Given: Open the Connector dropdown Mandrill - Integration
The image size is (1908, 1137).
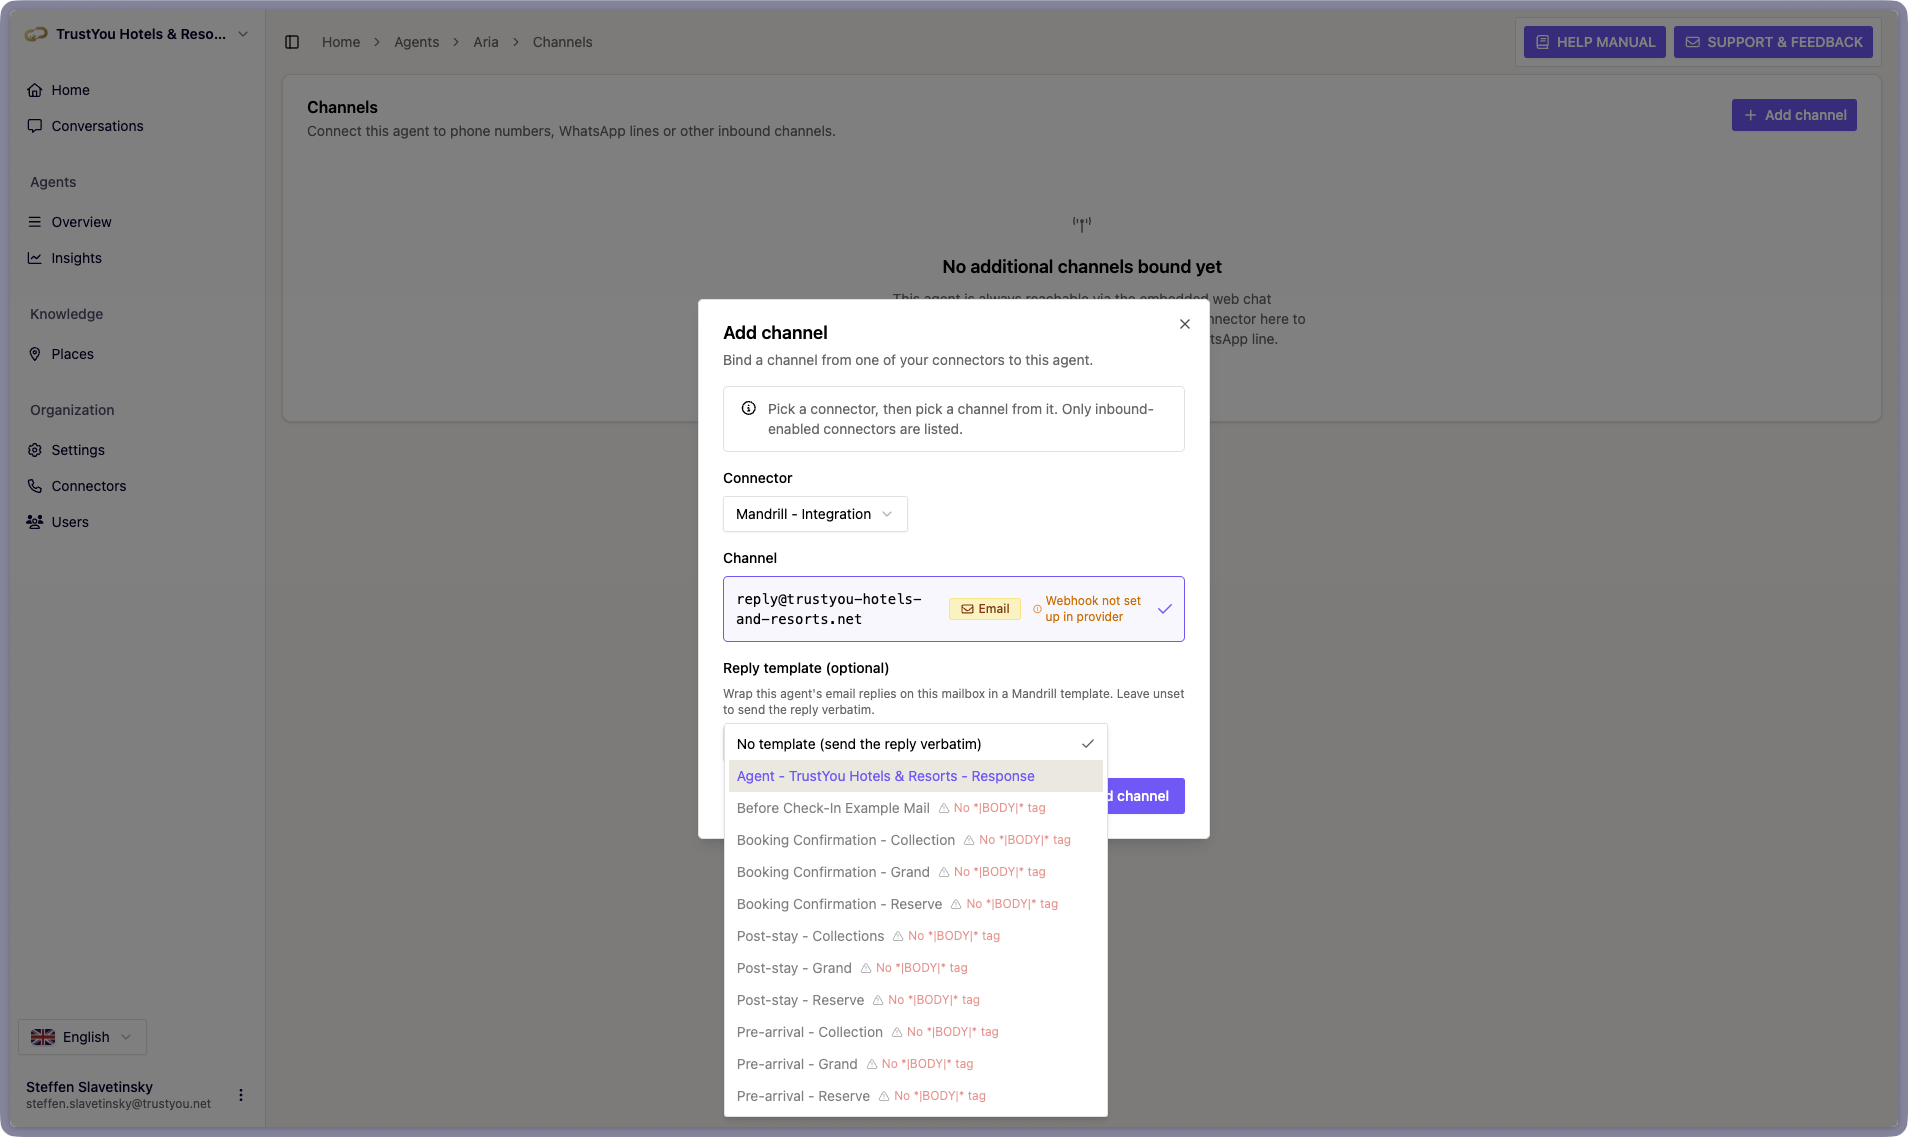Looking at the screenshot, I should click(815, 514).
